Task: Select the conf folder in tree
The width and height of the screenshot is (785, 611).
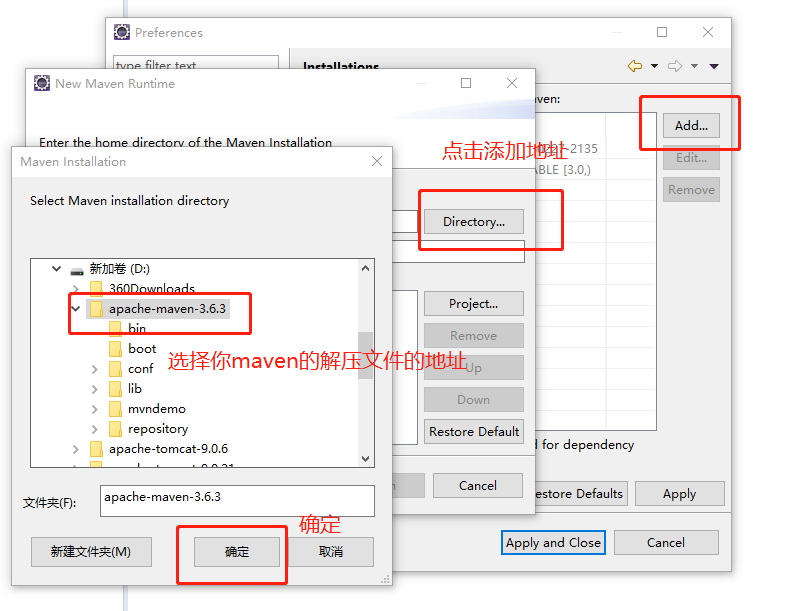Action: click(x=141, y=369)
